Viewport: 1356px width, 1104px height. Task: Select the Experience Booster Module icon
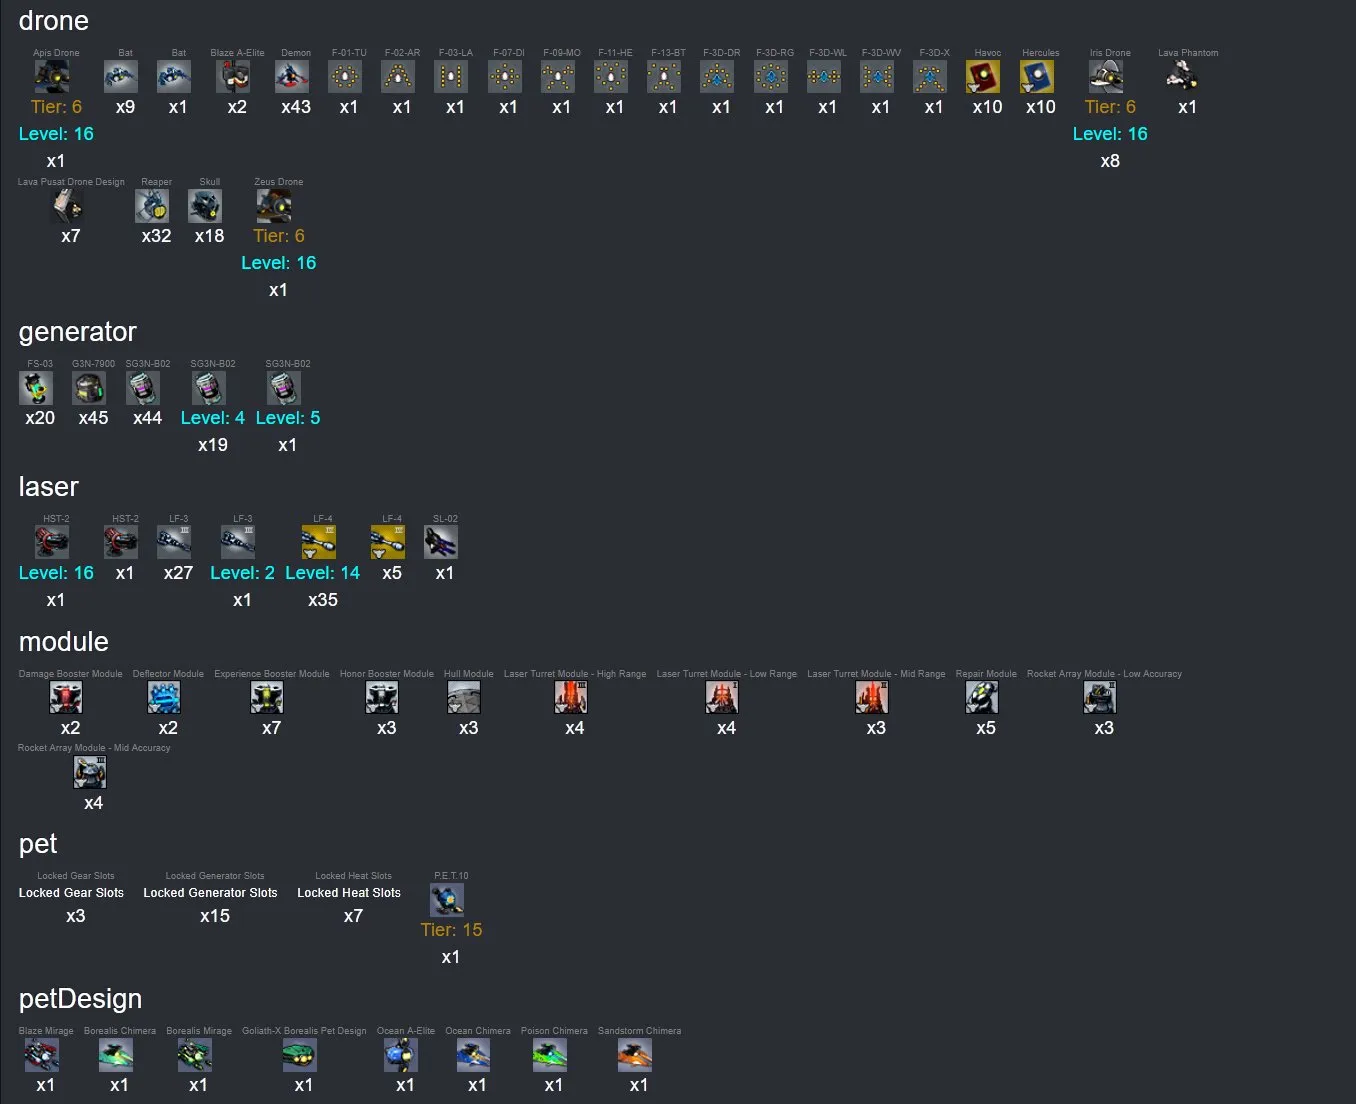pos(267,698)
